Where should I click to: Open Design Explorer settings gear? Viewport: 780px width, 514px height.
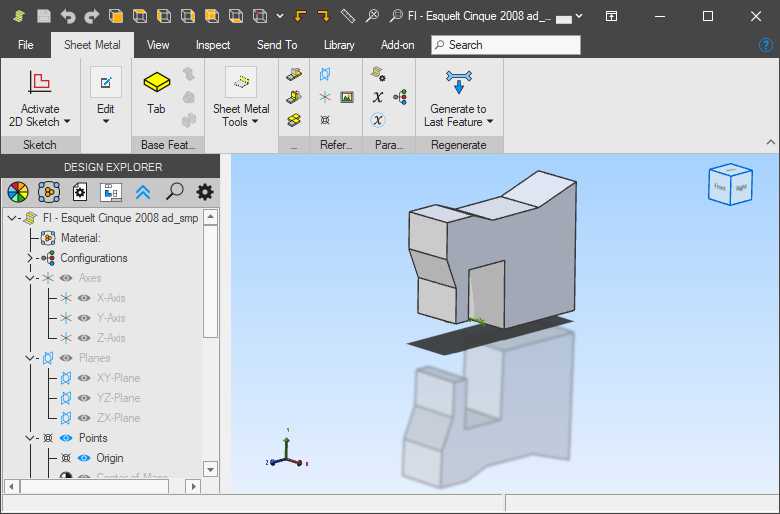click(x=205, y=192)
